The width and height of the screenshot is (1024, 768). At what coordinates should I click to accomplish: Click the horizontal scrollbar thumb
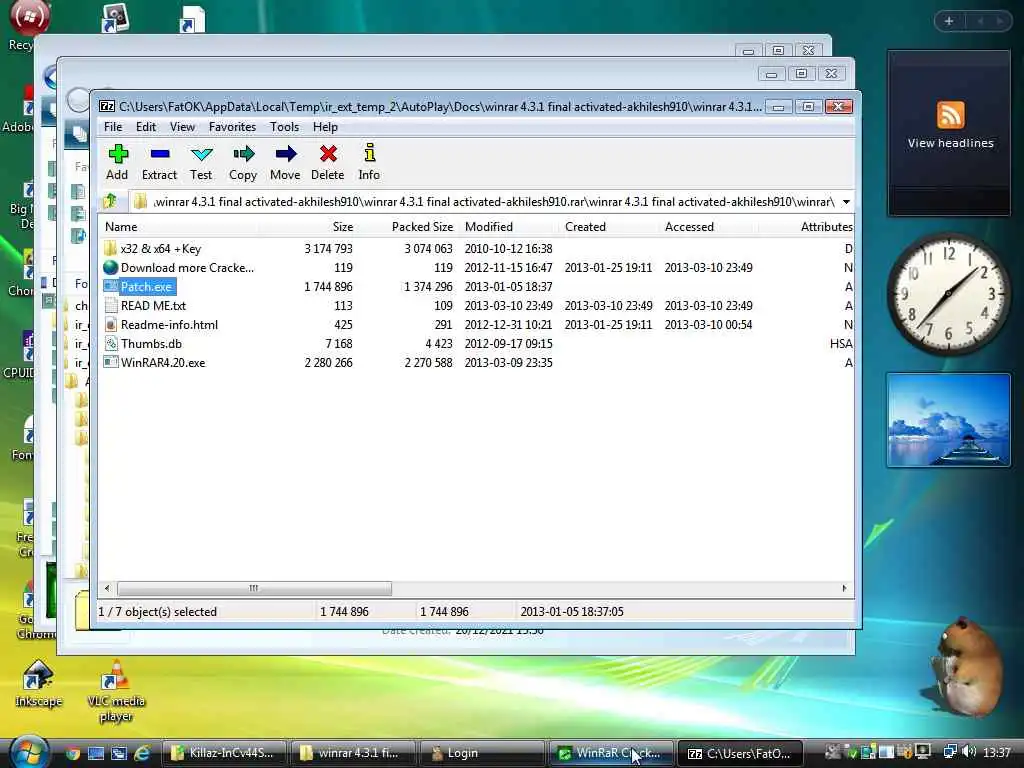click(x=254, y=588)
